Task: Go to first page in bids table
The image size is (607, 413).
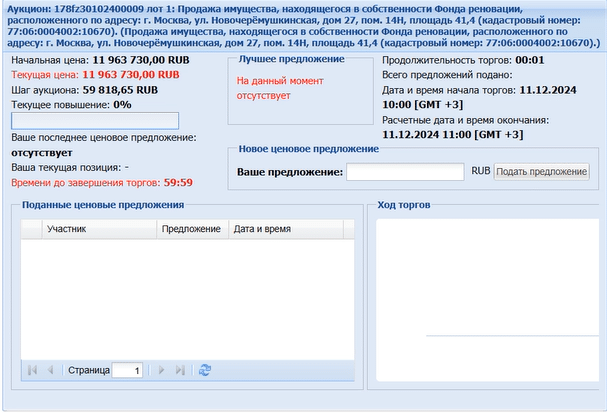Action: (x=33, y=370)
